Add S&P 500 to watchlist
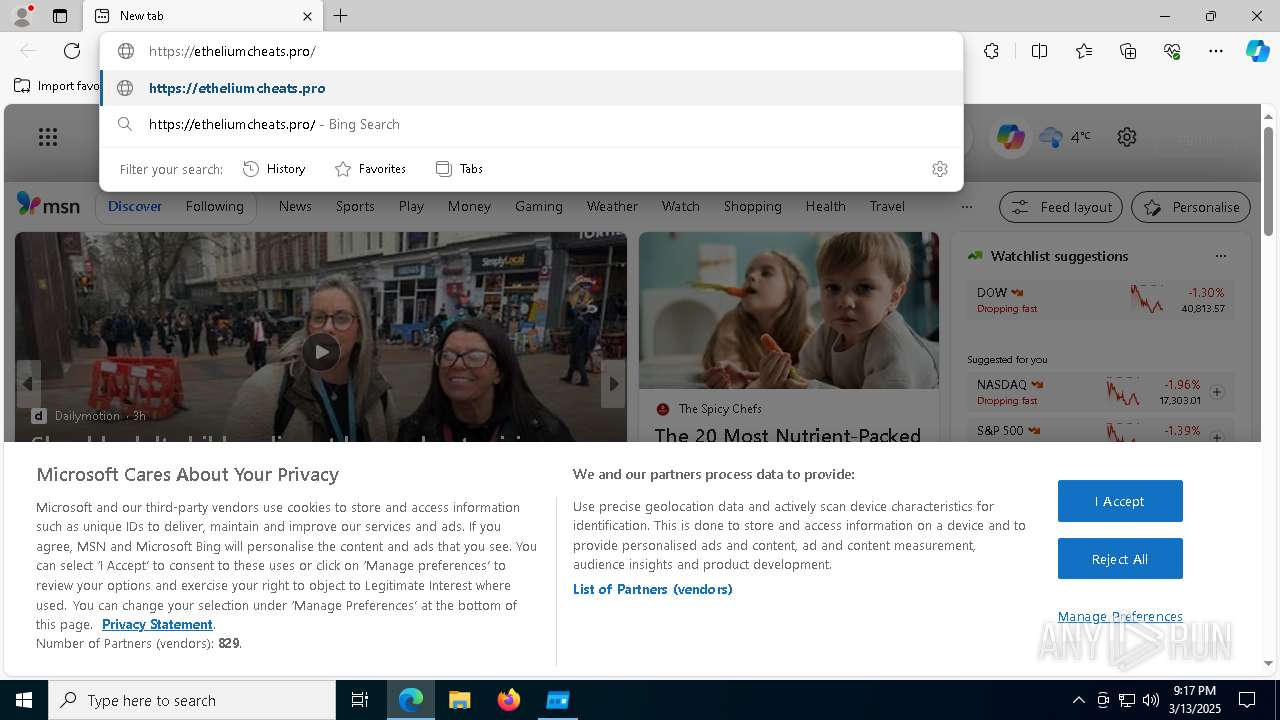This screenshot has height=720, width=1280. tap(1217, 436)
